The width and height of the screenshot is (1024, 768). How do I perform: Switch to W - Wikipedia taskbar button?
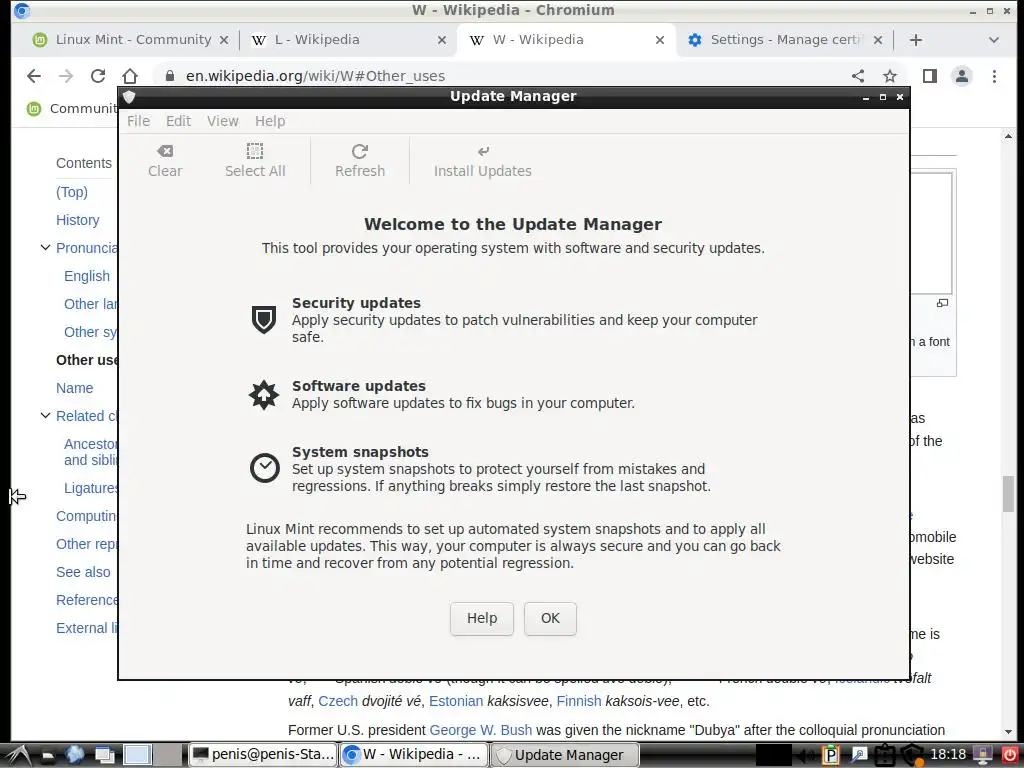pos(414,755)
